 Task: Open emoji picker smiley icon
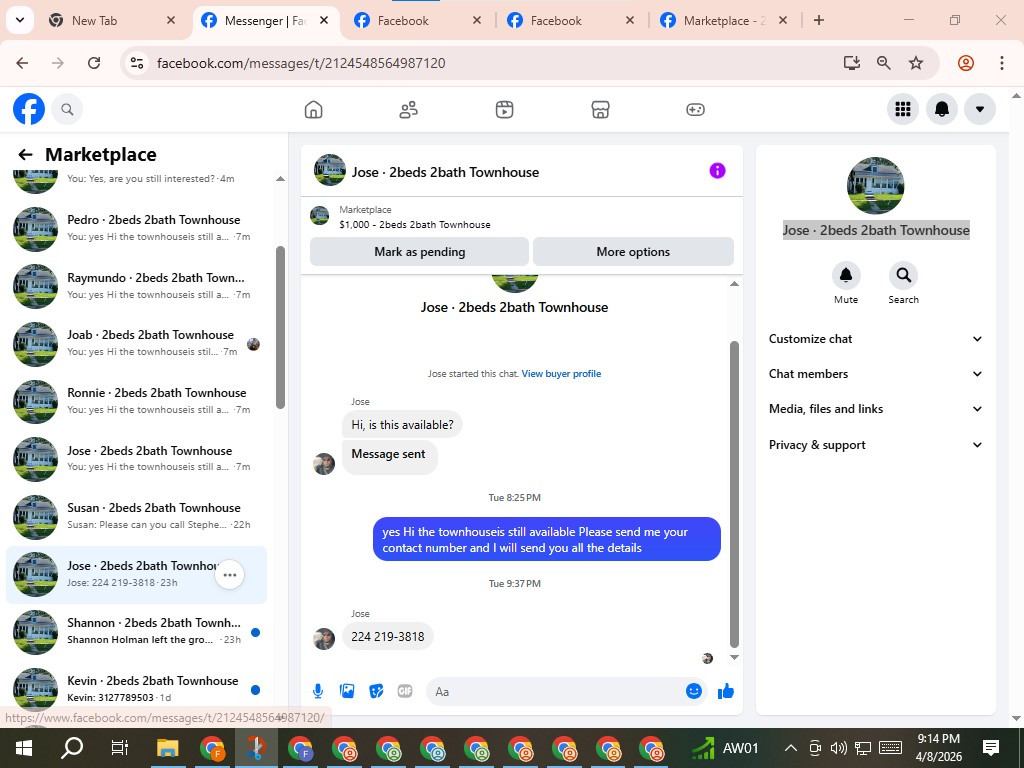(694, 691)
